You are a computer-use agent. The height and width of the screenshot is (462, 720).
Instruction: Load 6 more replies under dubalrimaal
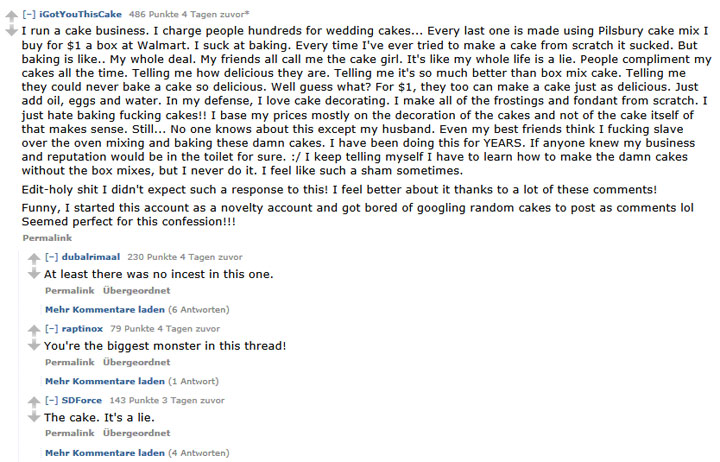point(136,309)
